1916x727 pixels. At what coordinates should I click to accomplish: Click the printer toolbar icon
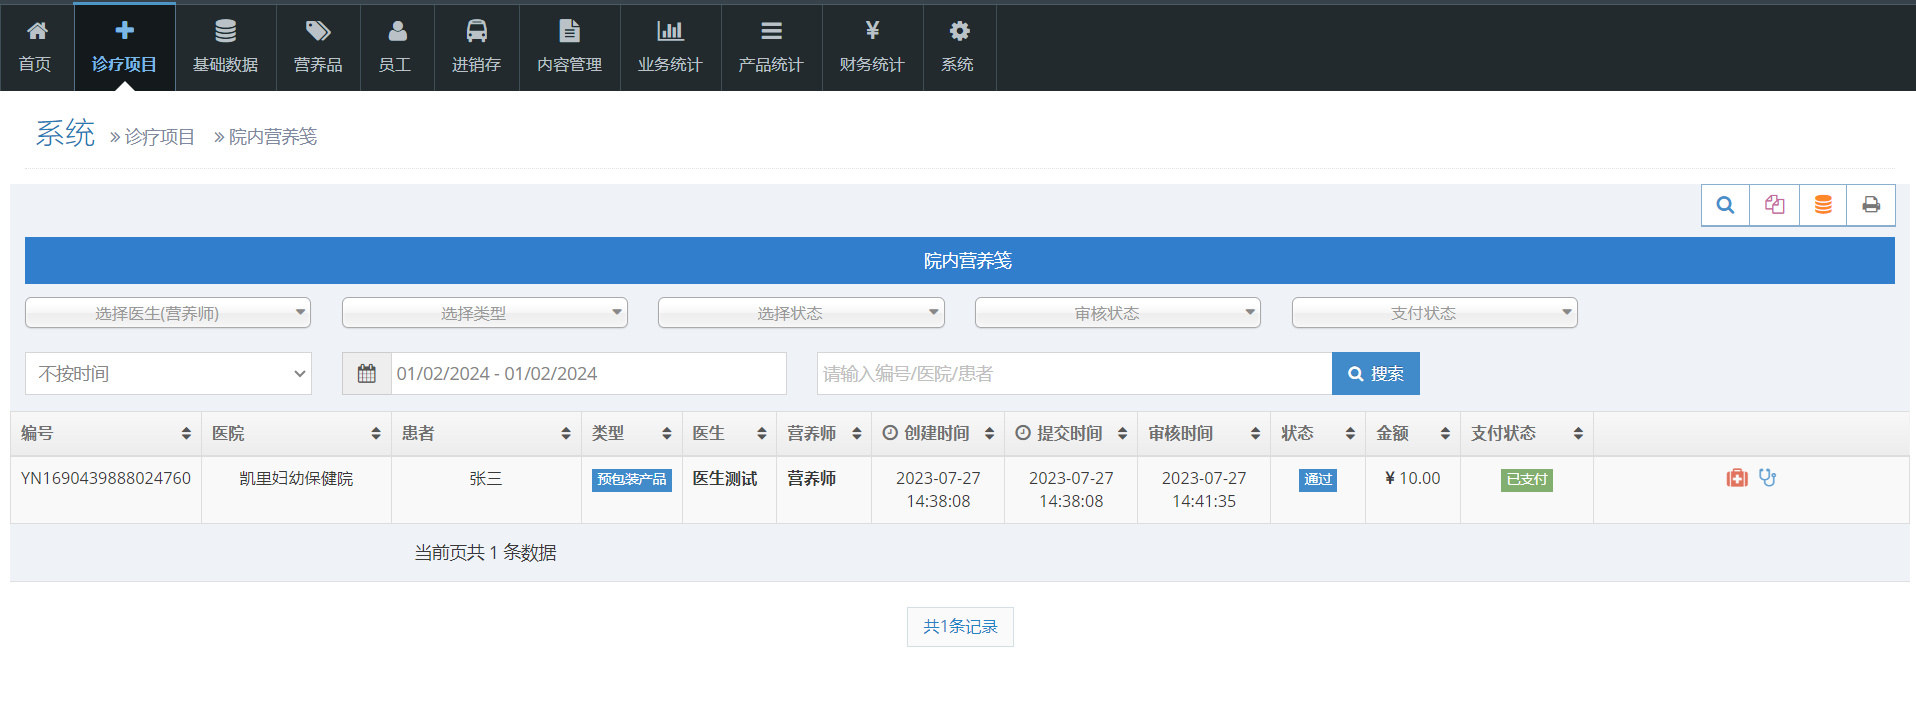coord(1871,205)
